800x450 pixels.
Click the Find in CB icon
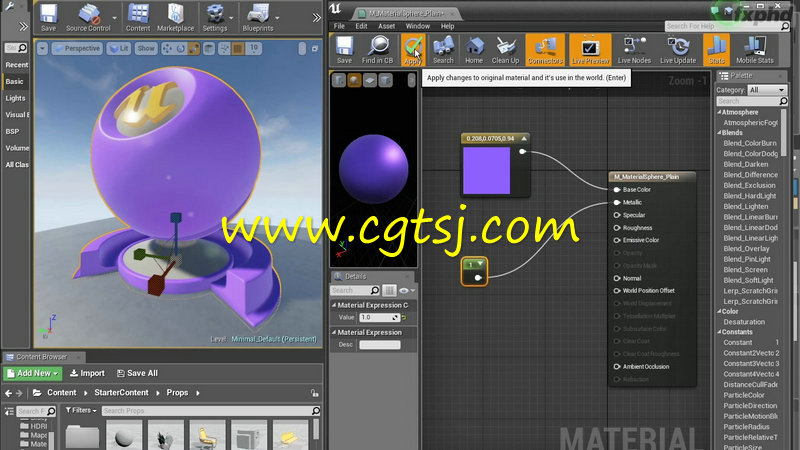(378, 49)
